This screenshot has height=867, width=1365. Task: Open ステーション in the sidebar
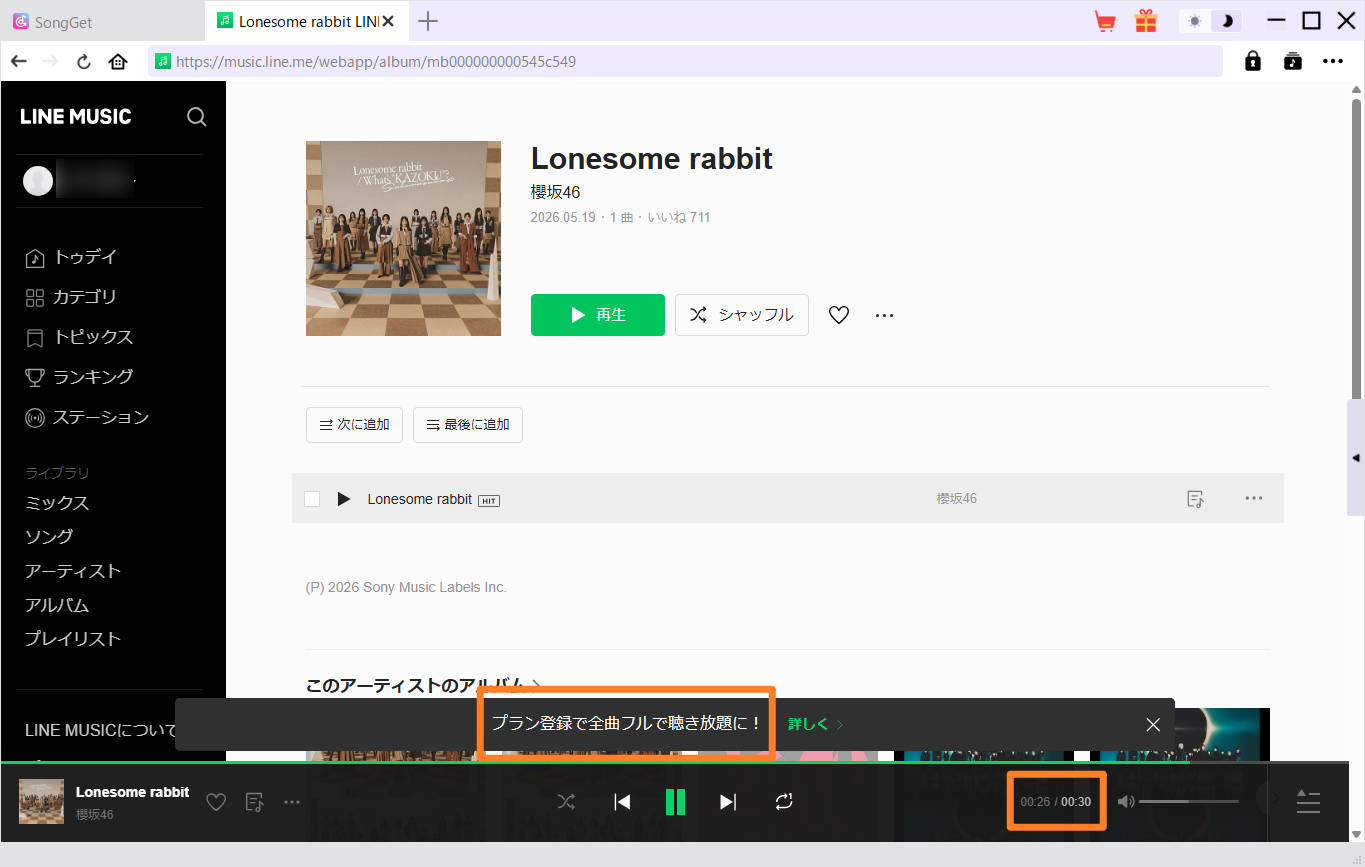(x=87, y=417)
